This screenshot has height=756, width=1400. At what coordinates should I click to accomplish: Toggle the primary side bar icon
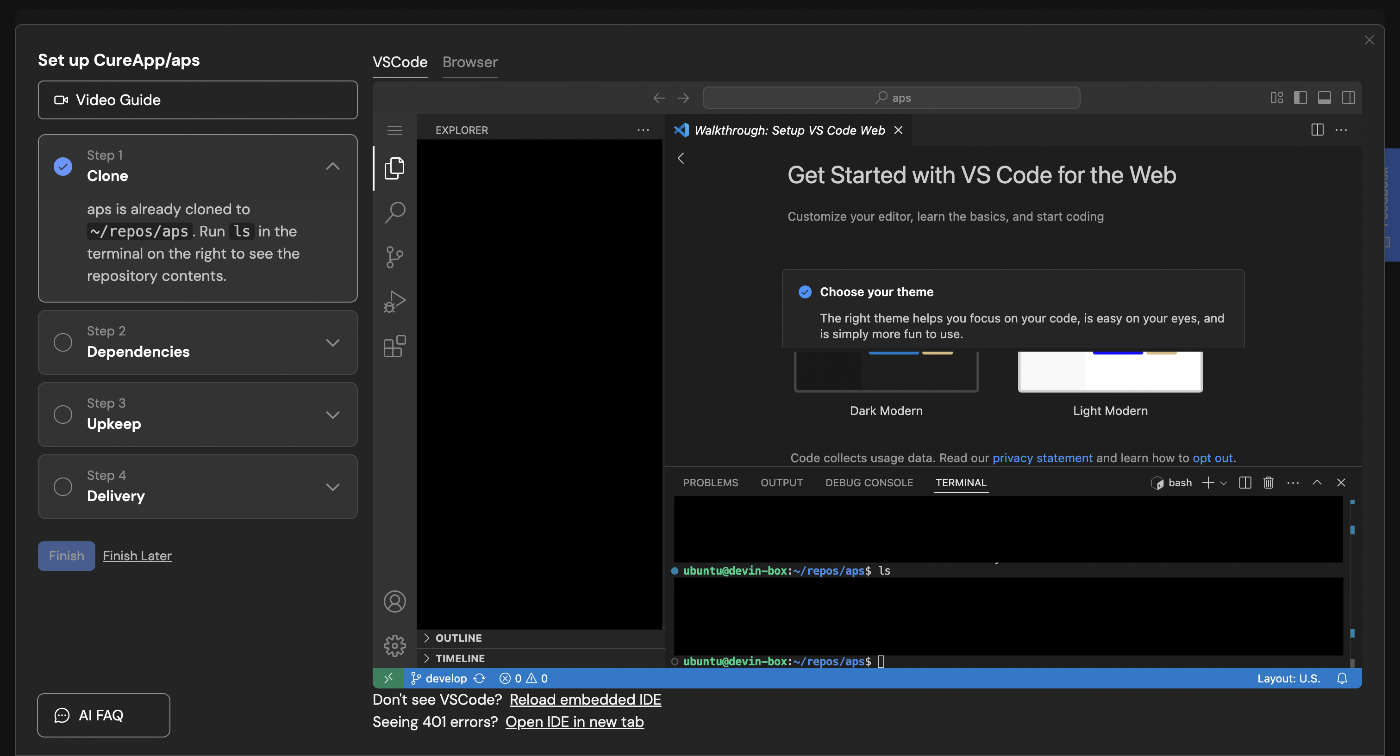tap(1301, 98)
